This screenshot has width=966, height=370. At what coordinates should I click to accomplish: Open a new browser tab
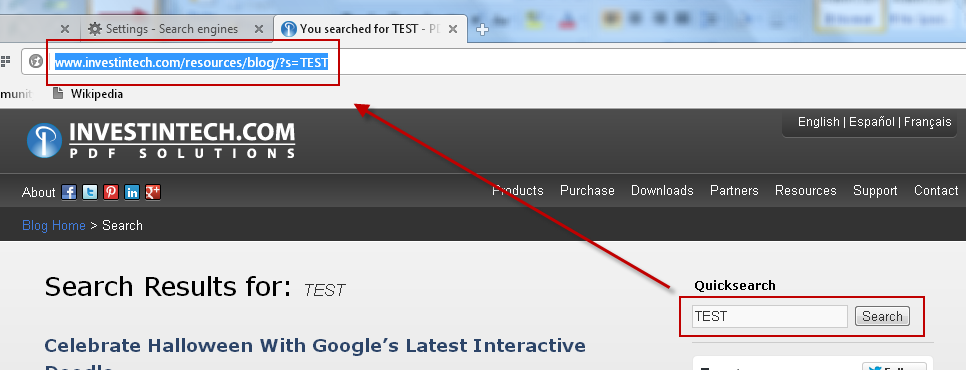(482, 29)
